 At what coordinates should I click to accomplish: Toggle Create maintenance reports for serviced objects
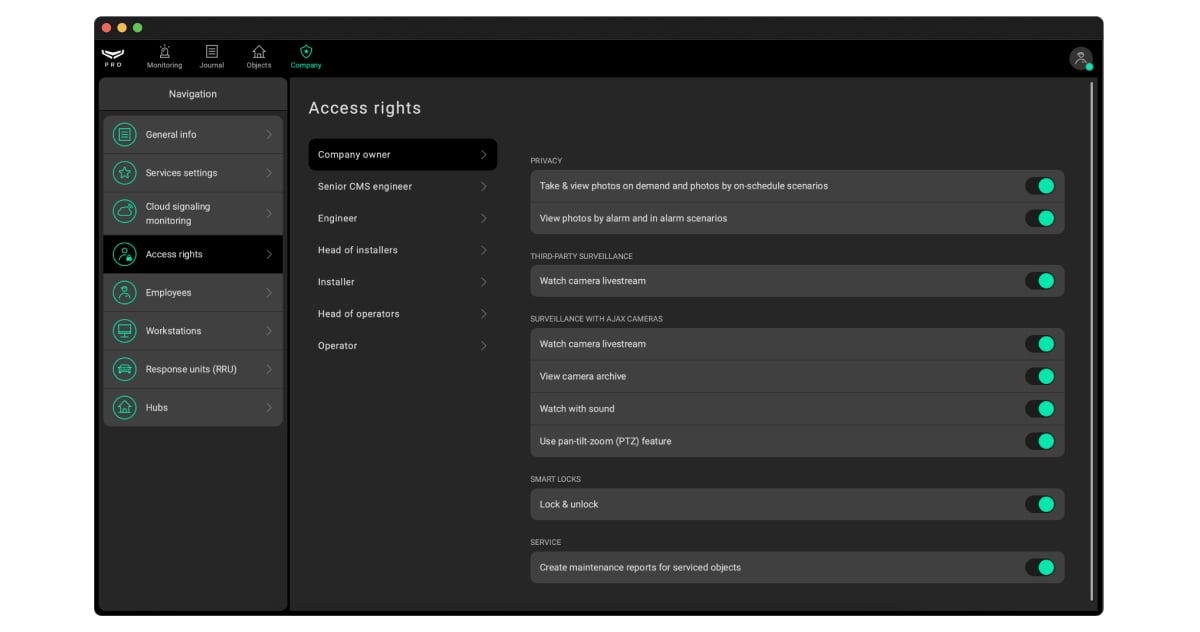click(1040, 567)
